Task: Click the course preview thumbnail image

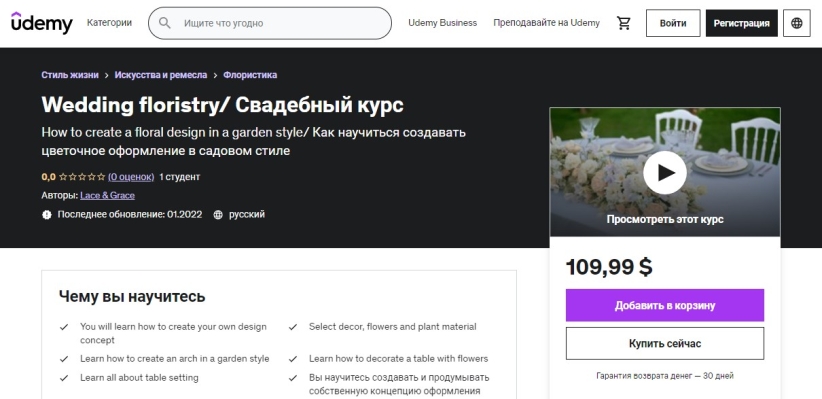Action: tap(665, 172)
